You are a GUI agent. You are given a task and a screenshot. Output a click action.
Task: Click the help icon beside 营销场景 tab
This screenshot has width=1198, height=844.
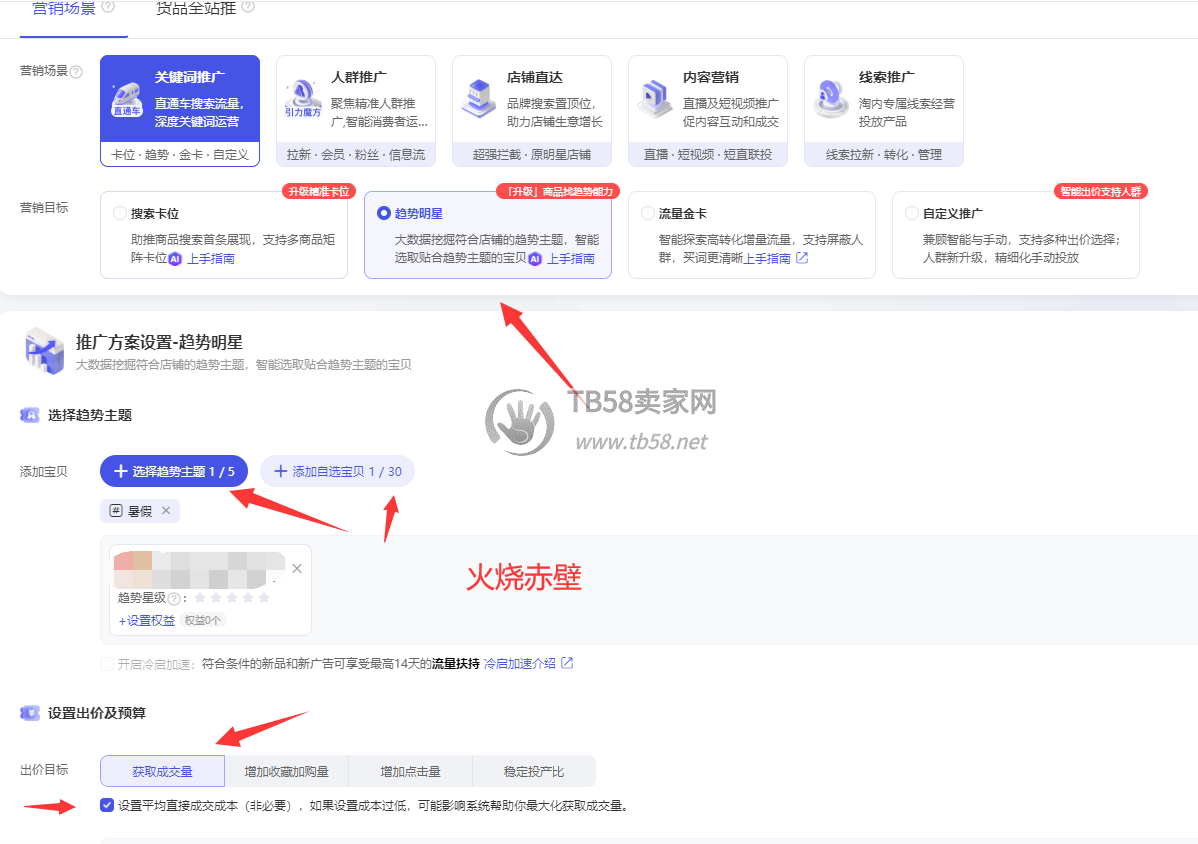click(108, 7)
